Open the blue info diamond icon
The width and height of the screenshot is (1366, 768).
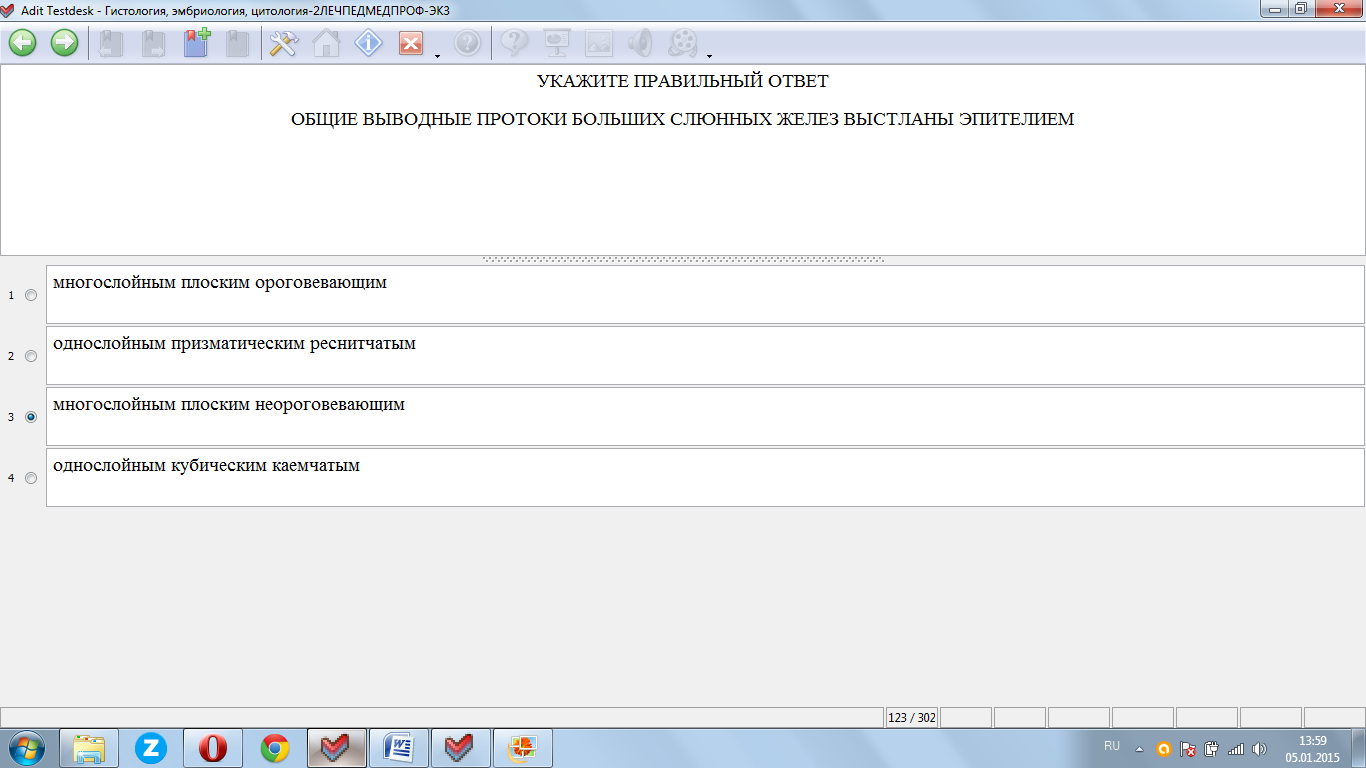tap(369, 43)
